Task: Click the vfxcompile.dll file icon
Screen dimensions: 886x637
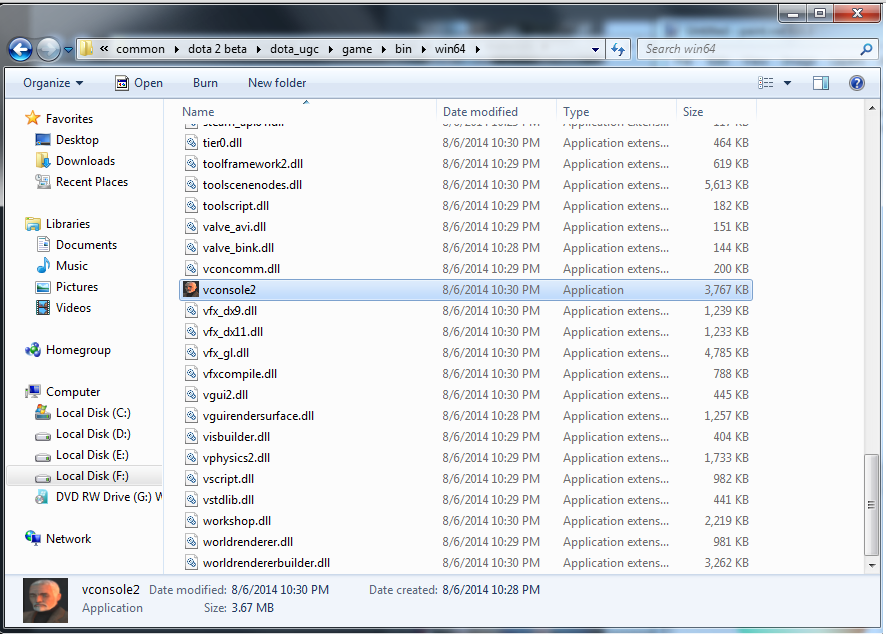Action: coord(192,374)
